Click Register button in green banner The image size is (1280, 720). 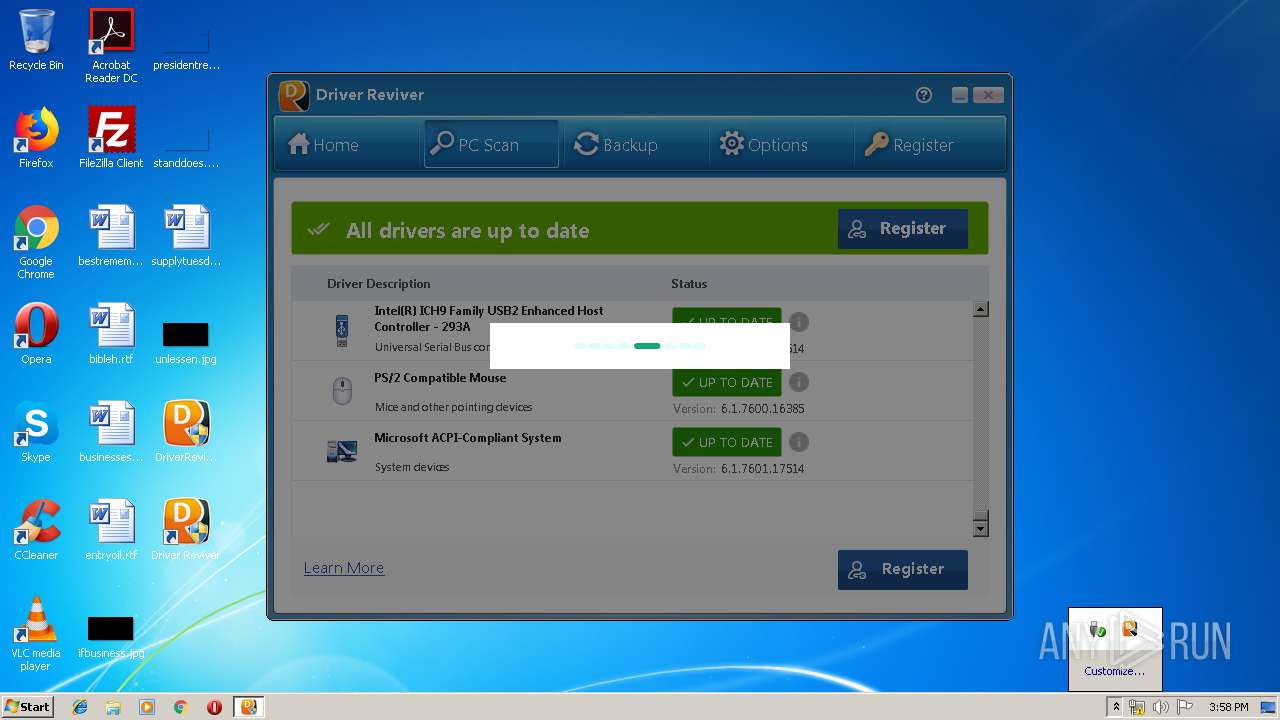pyautogui.click(x=903, y=229)
